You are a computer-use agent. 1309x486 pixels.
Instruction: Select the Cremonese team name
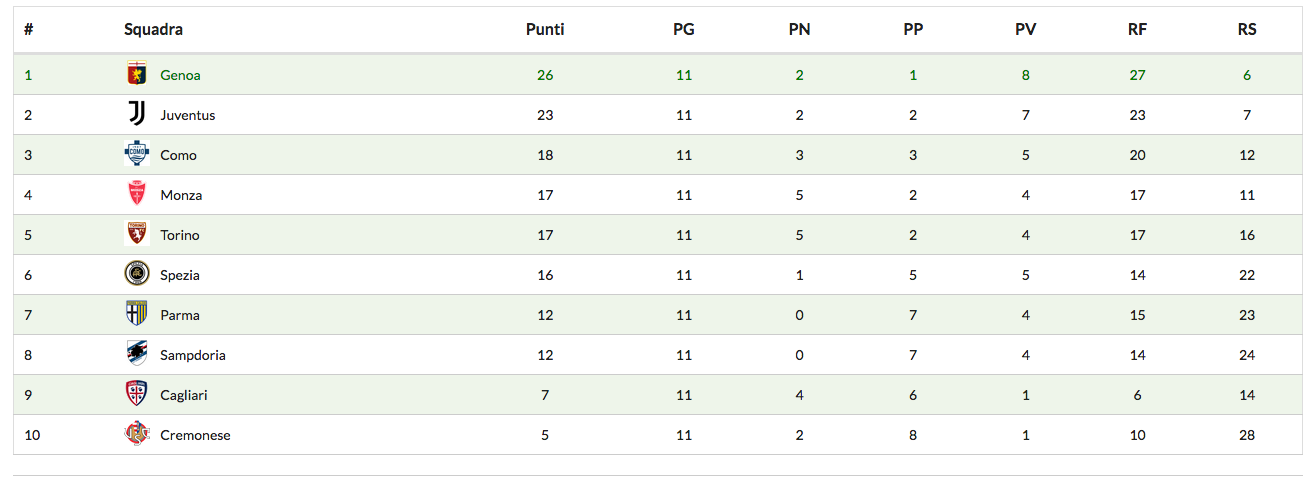click(x=195, y=435)
